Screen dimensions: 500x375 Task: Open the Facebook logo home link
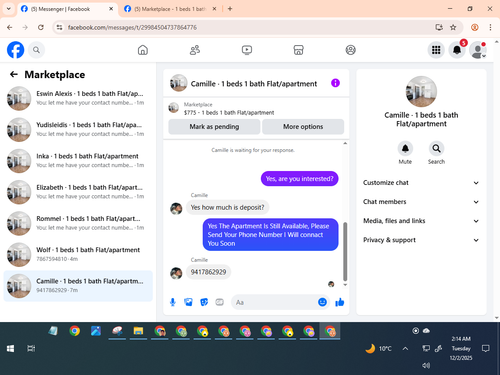click(16, 50)
